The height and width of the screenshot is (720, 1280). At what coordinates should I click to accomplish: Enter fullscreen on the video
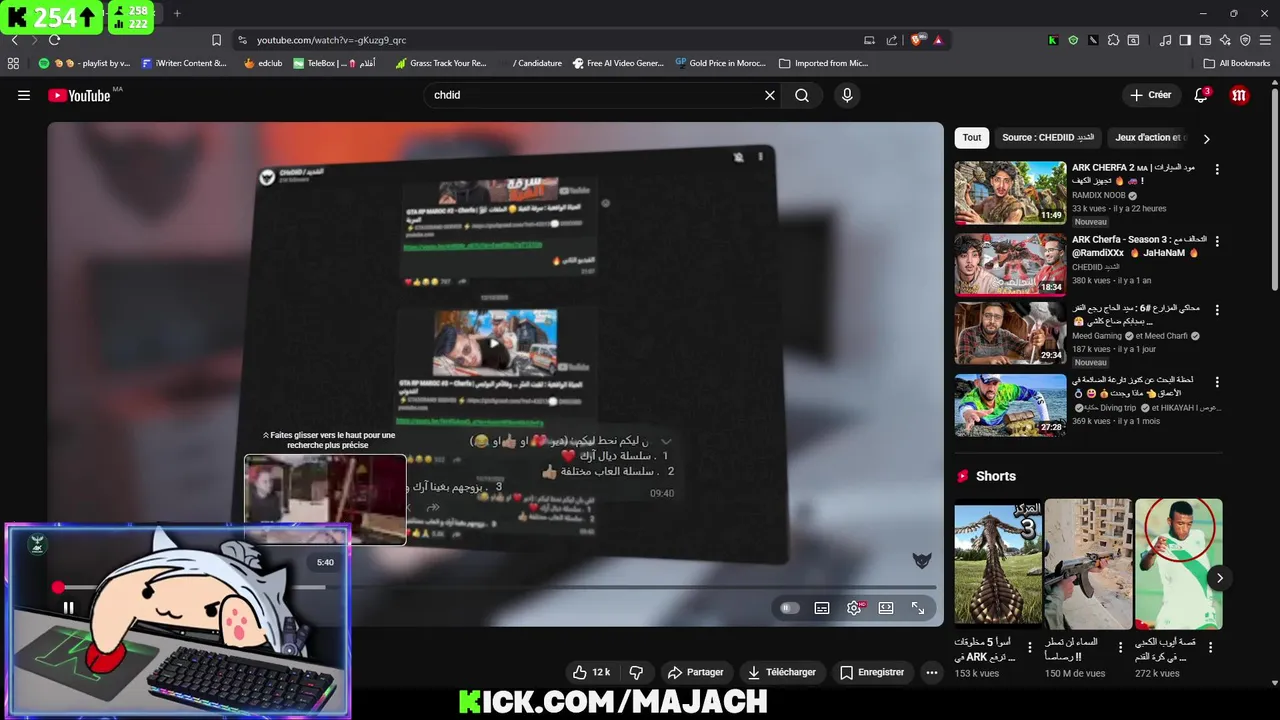pos(918,608)
